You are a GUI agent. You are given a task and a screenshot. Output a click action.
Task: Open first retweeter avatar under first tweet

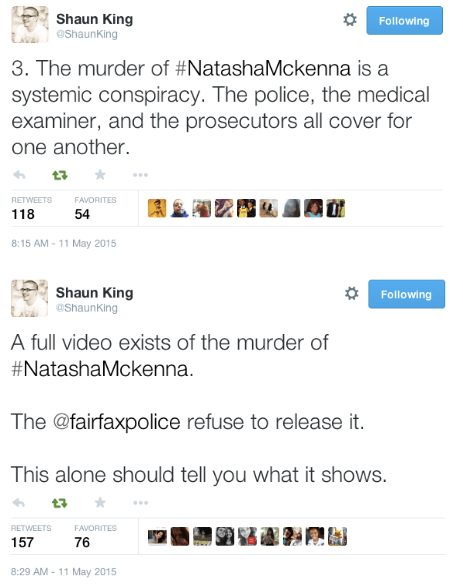tap(157, 208)
